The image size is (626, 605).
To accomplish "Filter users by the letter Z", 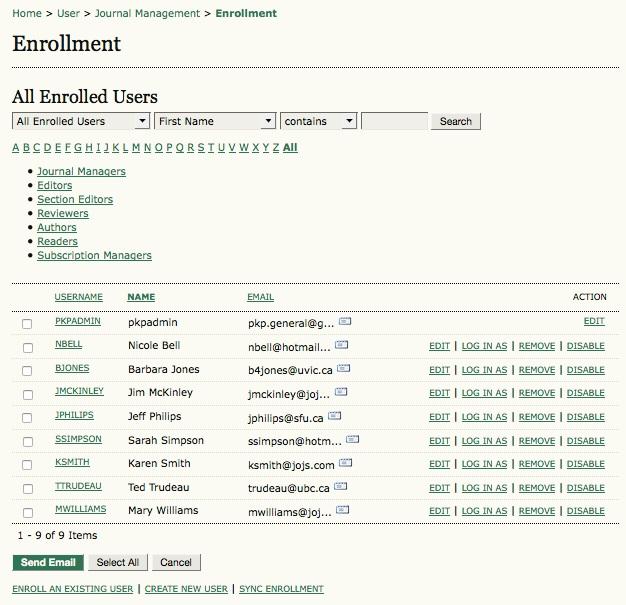I will point(275,147).
